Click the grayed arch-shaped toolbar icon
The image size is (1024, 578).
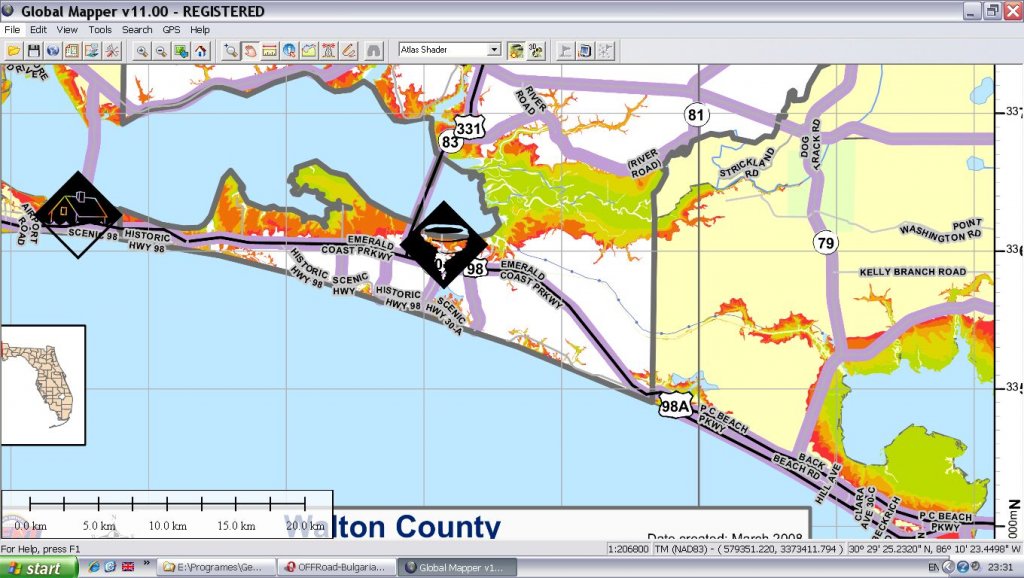click(373, 50)
